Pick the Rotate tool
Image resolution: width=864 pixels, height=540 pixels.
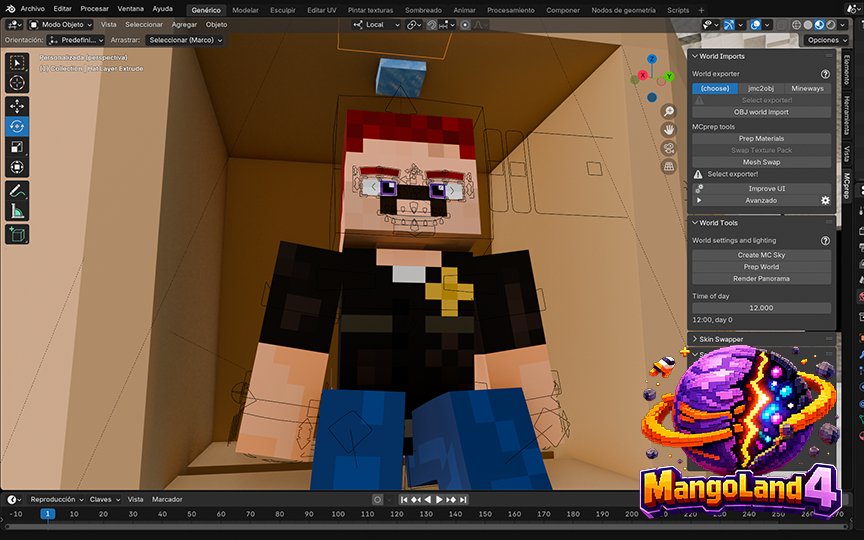(x=17, y=126)
